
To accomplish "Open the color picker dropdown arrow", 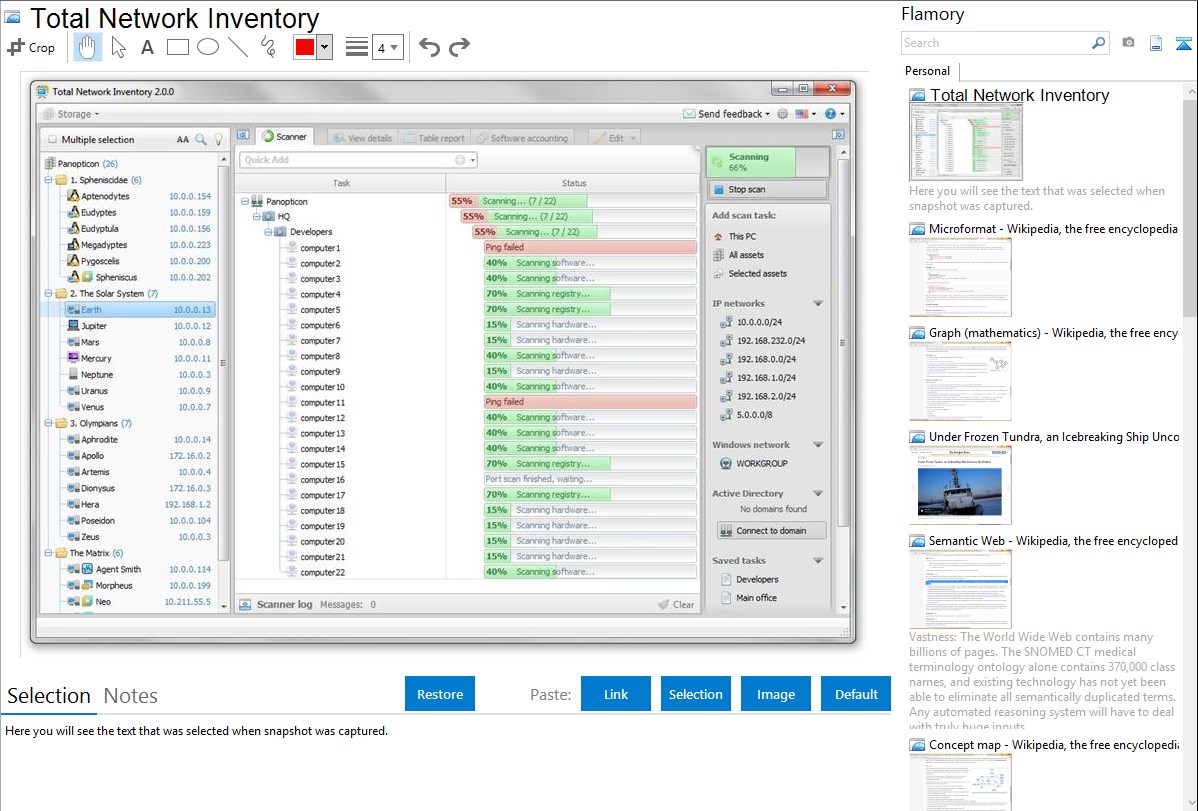I will click(x=324, y=47).
